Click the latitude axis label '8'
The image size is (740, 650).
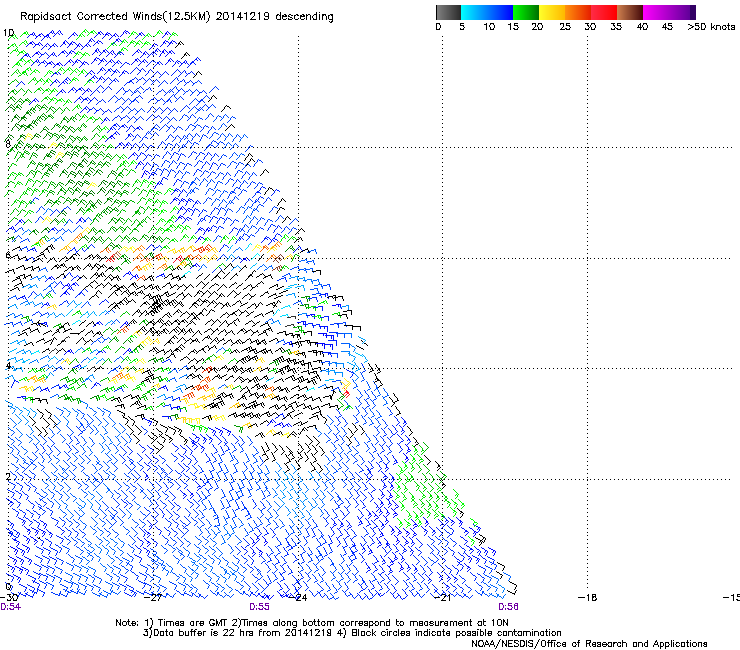[8, 144]
